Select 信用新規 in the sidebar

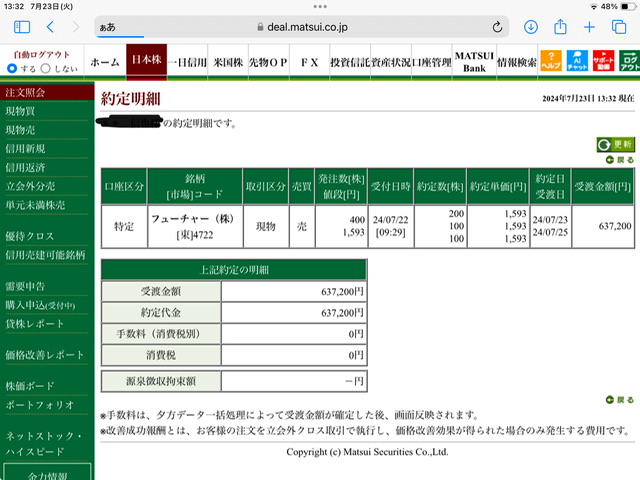pyautogui.click(x=25, y=149)
